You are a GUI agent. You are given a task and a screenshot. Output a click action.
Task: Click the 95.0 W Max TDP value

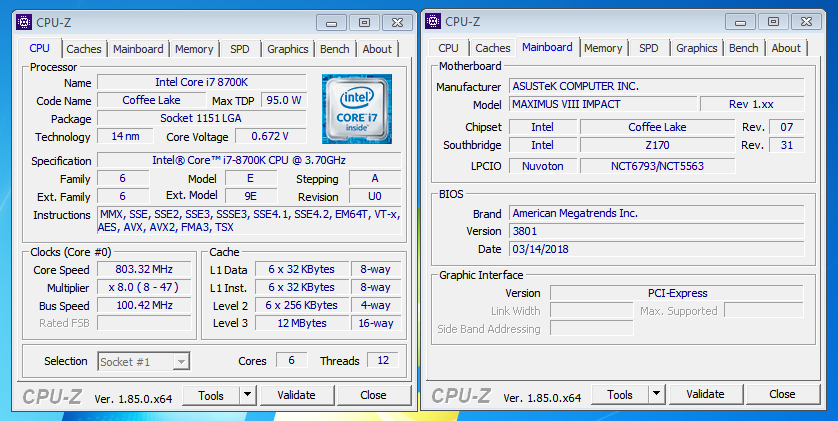(284, 100)
